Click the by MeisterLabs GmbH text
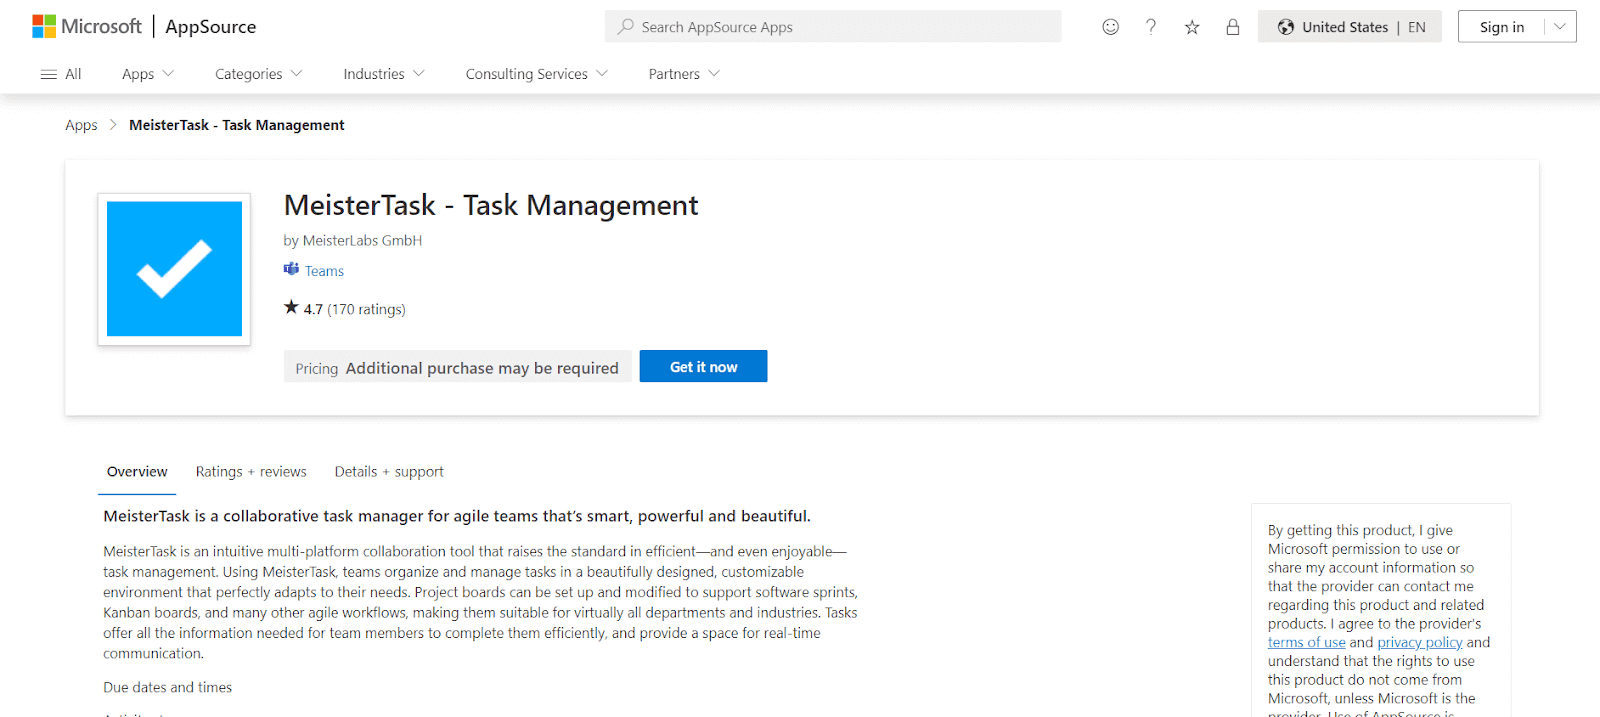Viewport: 1600px width, 717px height. (x=353, y=240)
